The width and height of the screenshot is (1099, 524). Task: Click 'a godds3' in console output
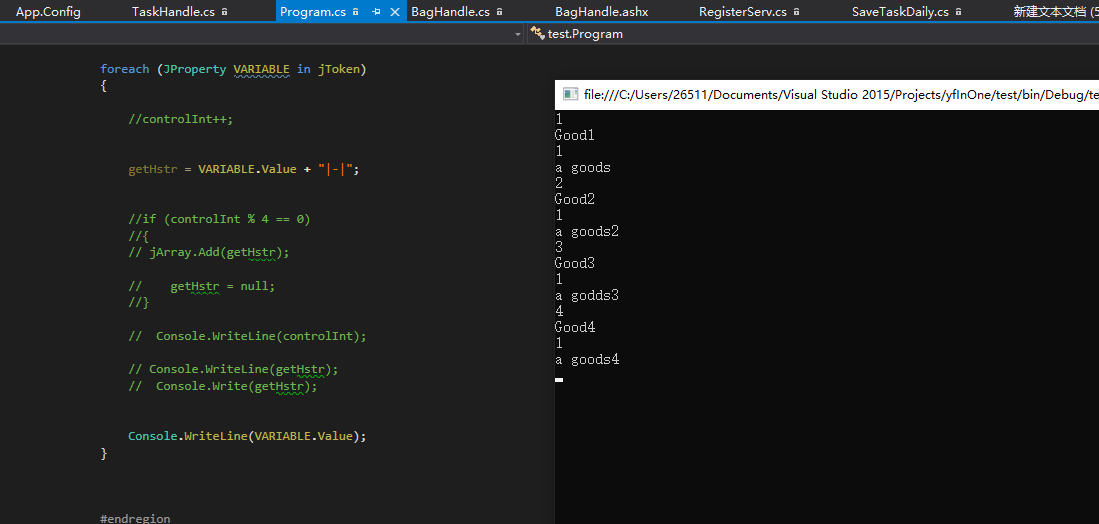click(x=587, y=296)
